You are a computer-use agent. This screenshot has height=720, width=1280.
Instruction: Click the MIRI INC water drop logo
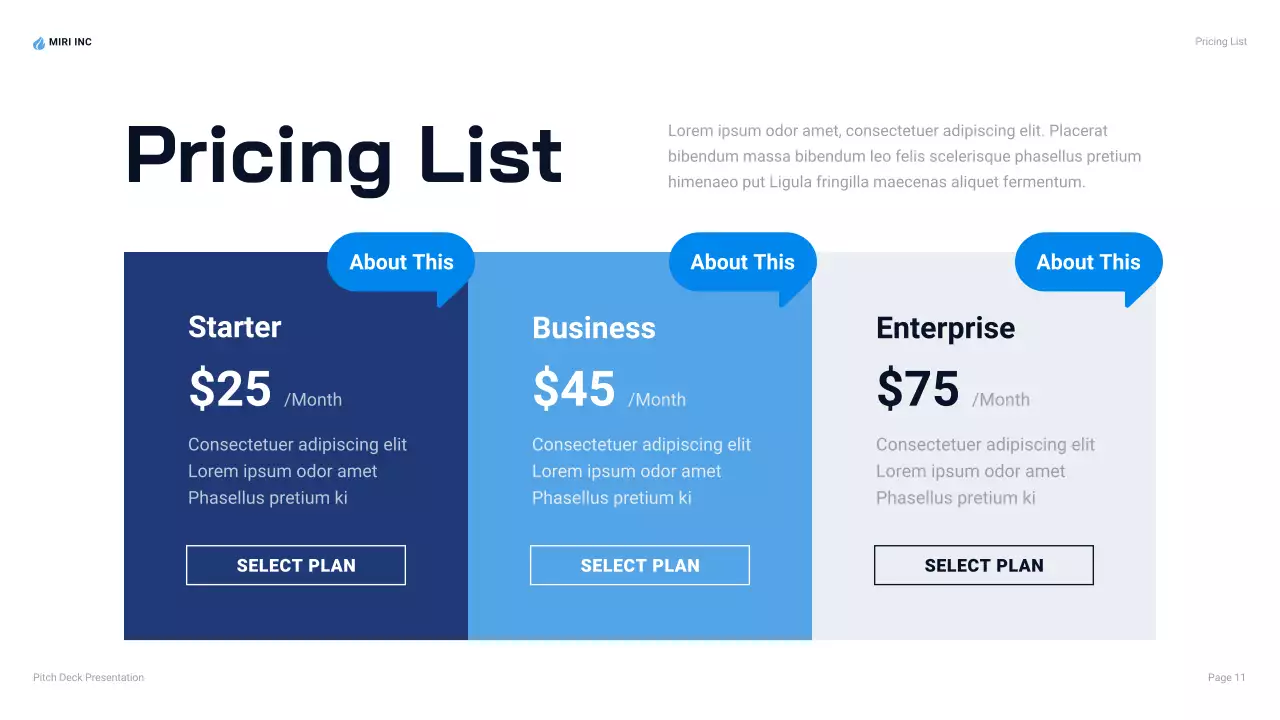pyautogui.click(x=39, y=43)
